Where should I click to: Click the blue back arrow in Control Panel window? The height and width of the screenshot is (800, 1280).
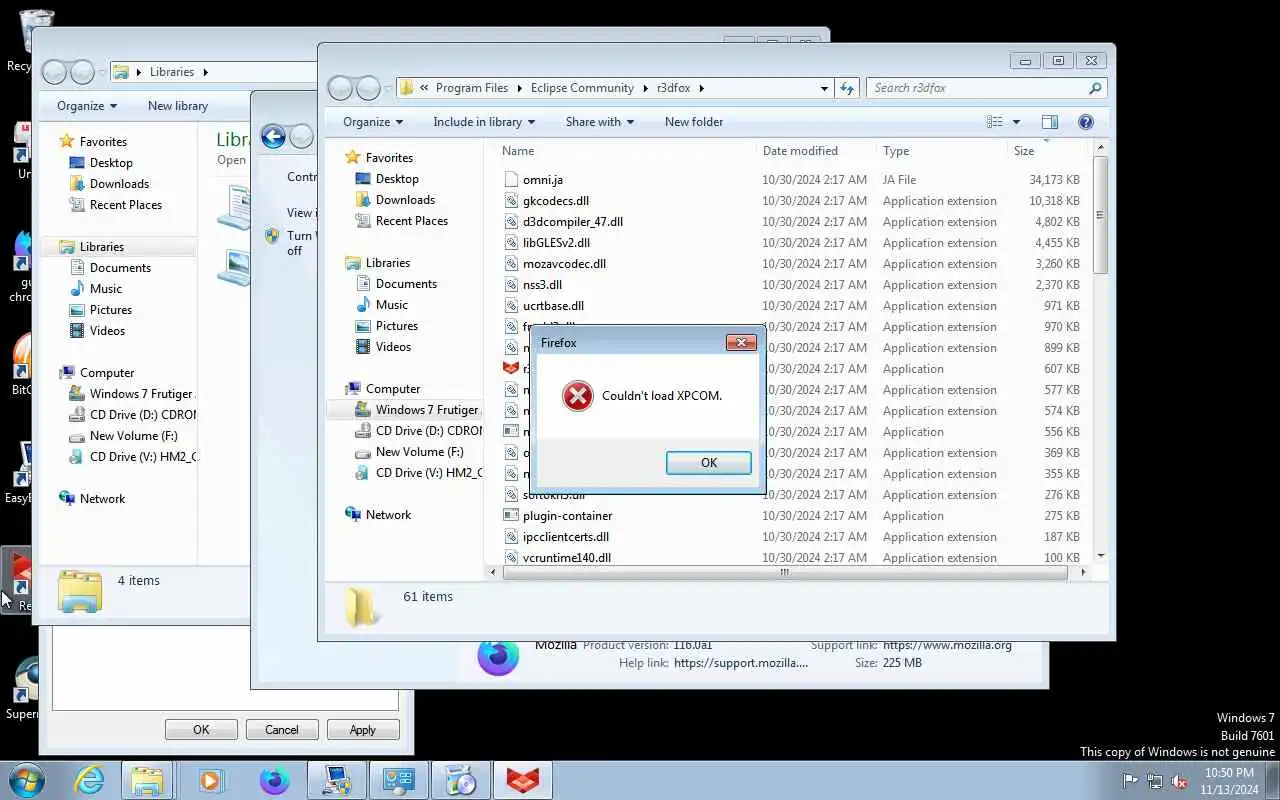(273, 137)
